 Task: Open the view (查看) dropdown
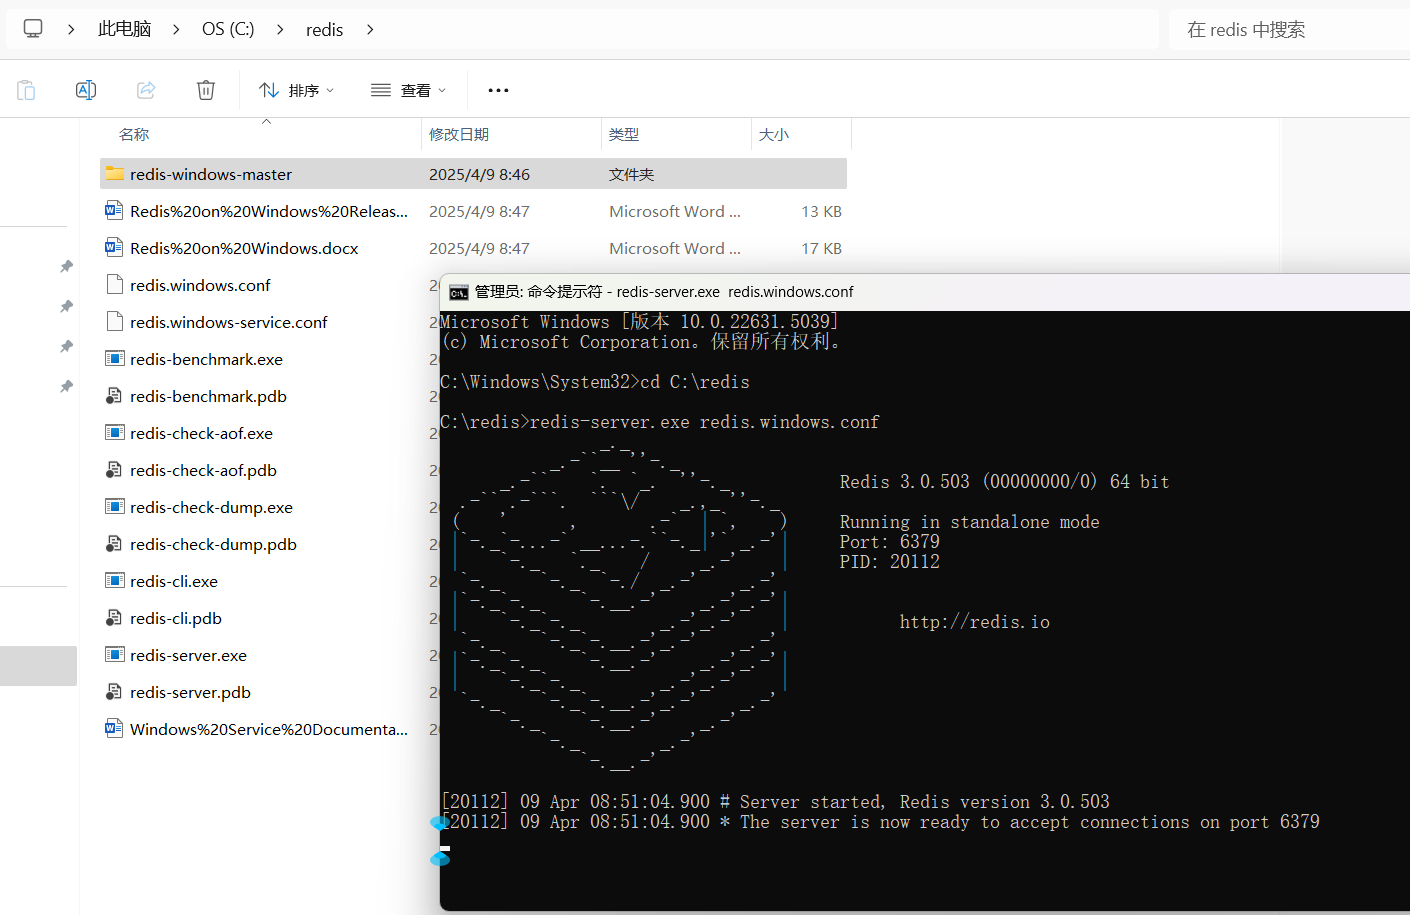(408, 90)
